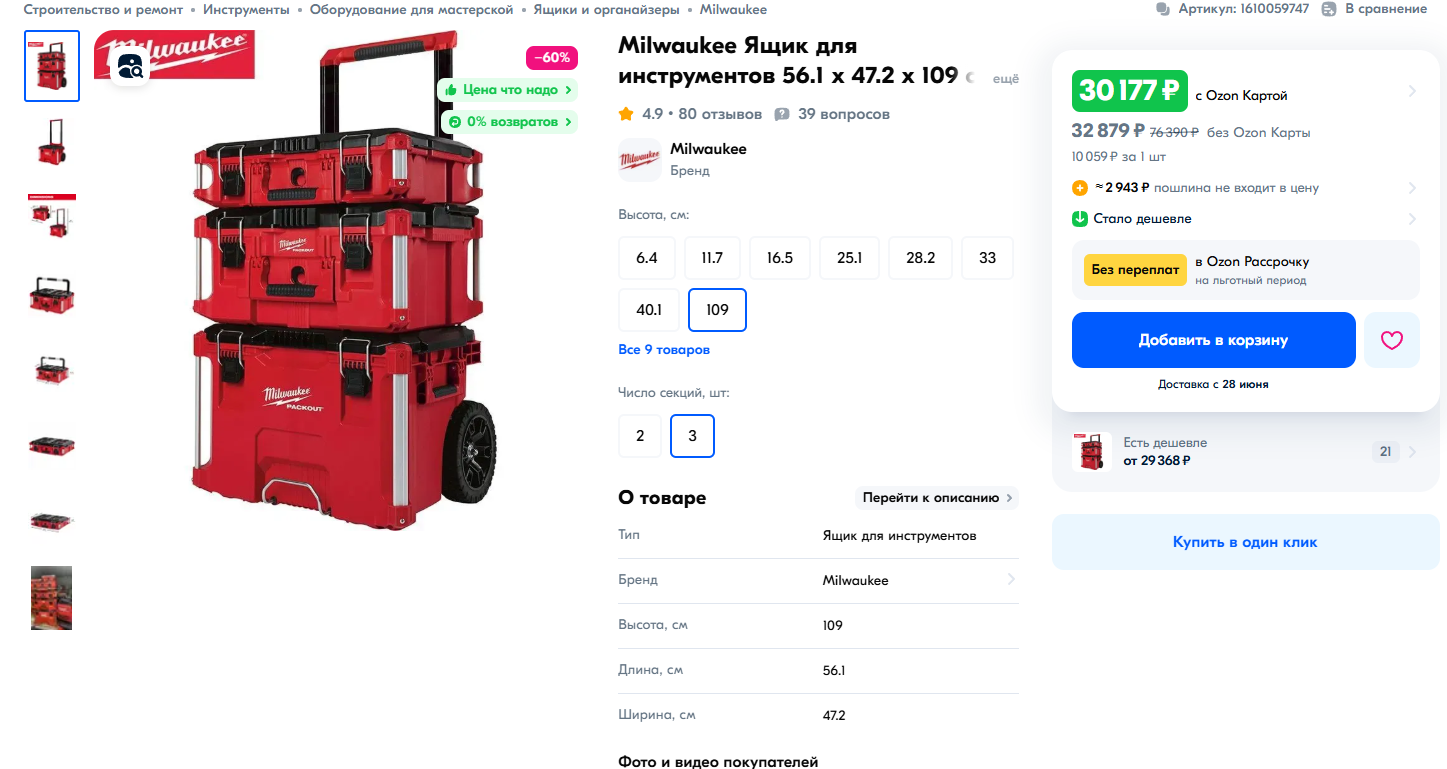The height and width of the screenshot is (769, 1447).
Task: Open the cheaper offers chevron
Action: (1412, 452)
